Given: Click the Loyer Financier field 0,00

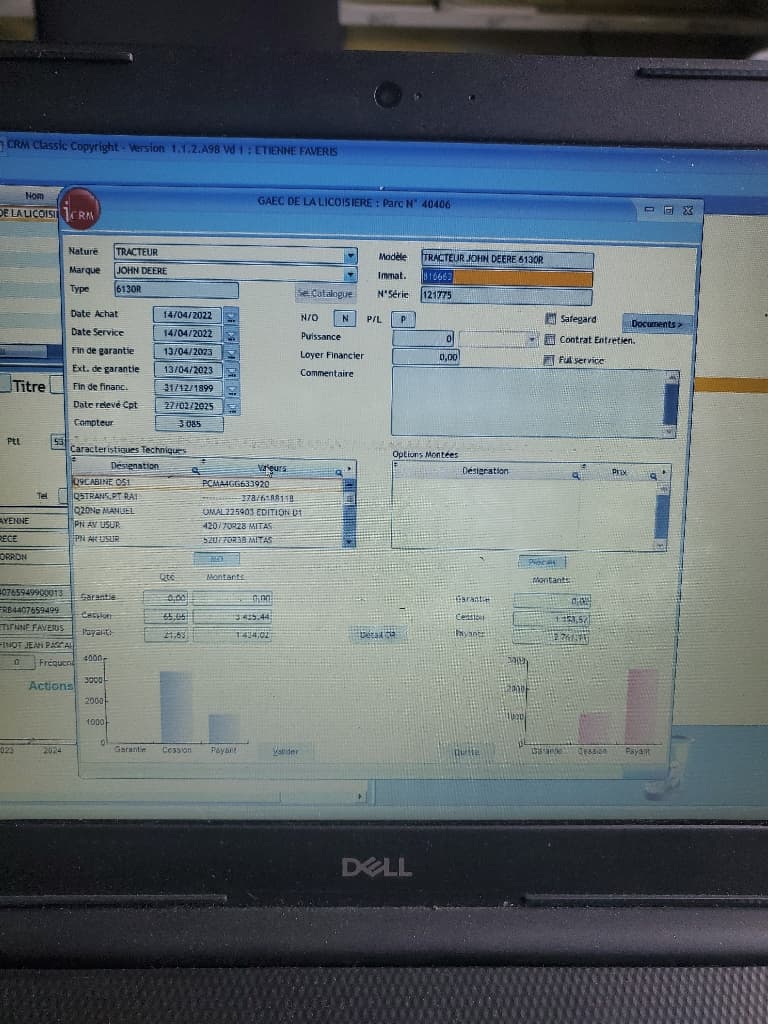Looking at the screenshot, I should pos(426,357).
